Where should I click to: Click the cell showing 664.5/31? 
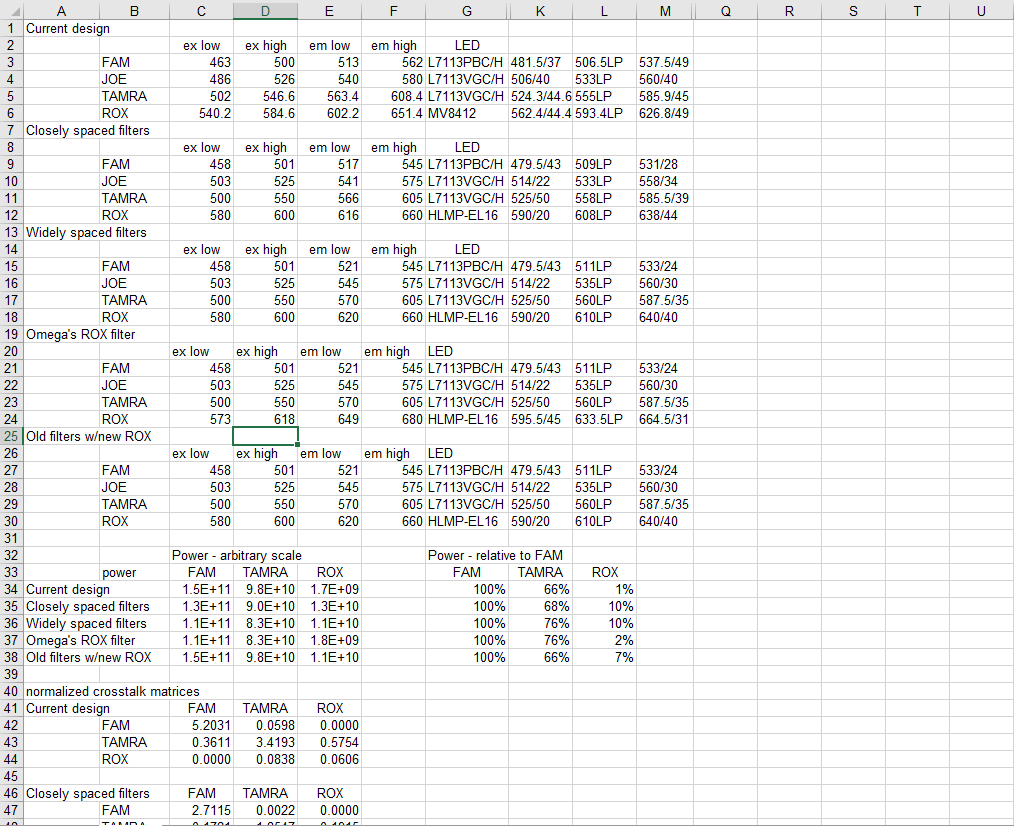[x=664, y=419]
